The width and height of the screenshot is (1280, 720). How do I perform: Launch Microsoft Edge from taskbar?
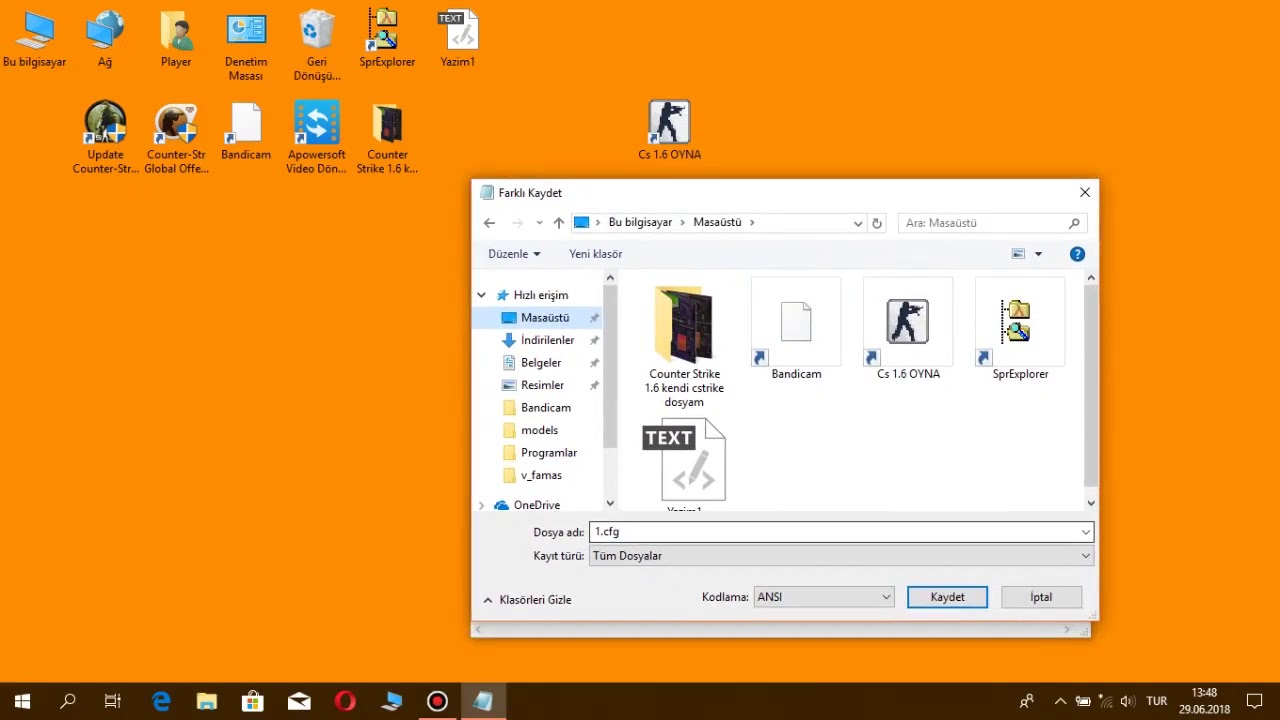(x=161, y=702)
